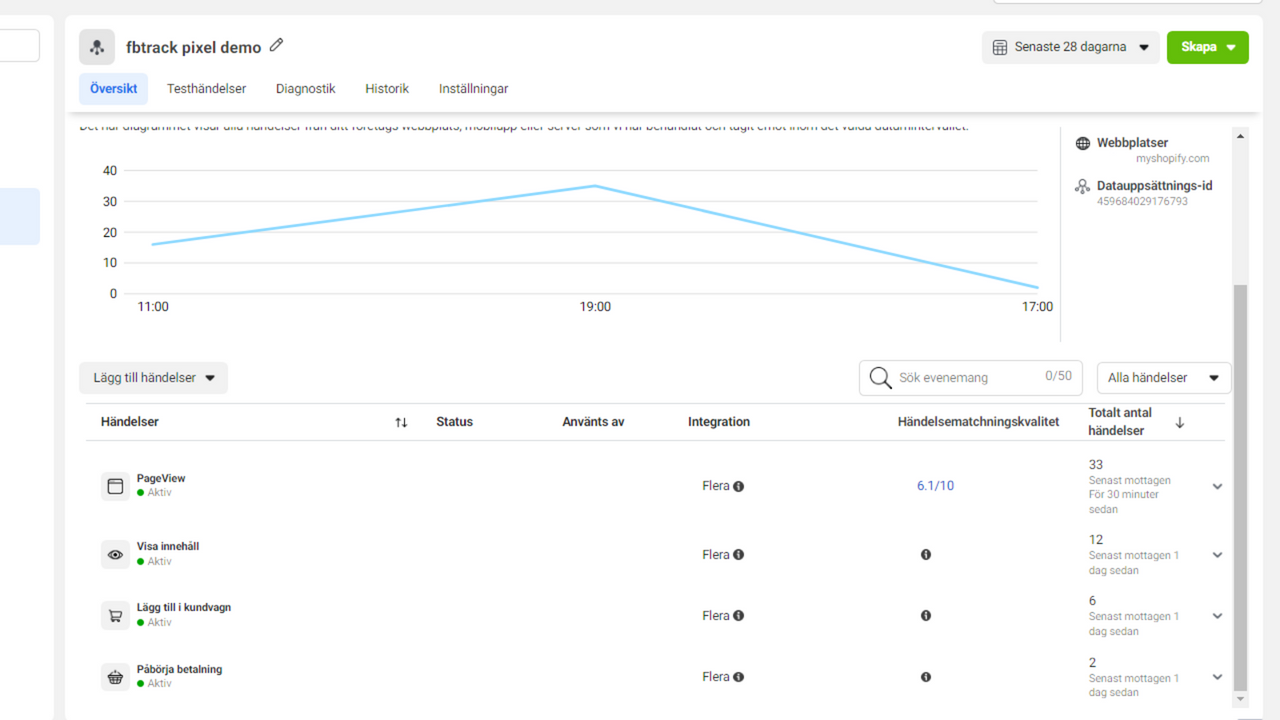Open the Inställningar tab
Screen dimensions: 1280x720
click(x=473, y=89)
